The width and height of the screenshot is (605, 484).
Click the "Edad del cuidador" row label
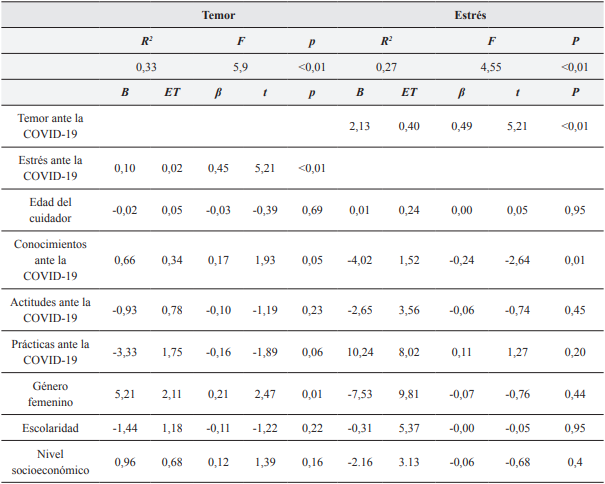(50, 209)
